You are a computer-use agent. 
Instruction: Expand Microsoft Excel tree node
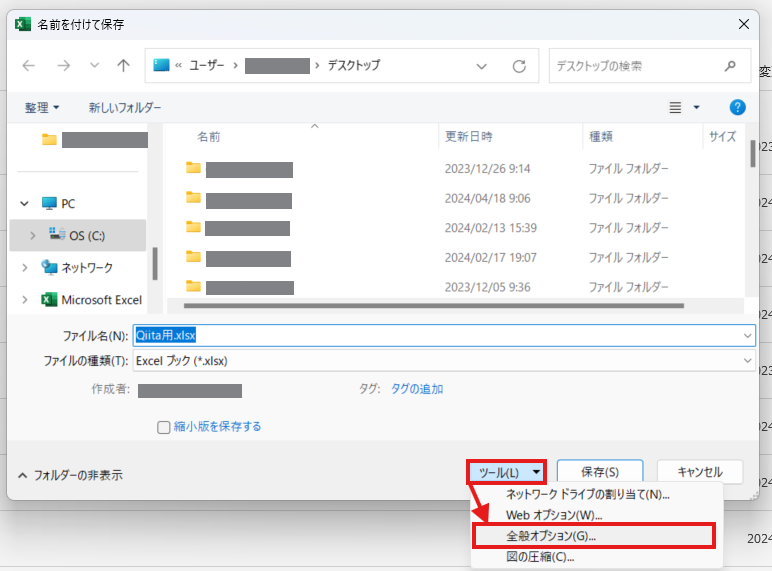click(x=25, y=300)
